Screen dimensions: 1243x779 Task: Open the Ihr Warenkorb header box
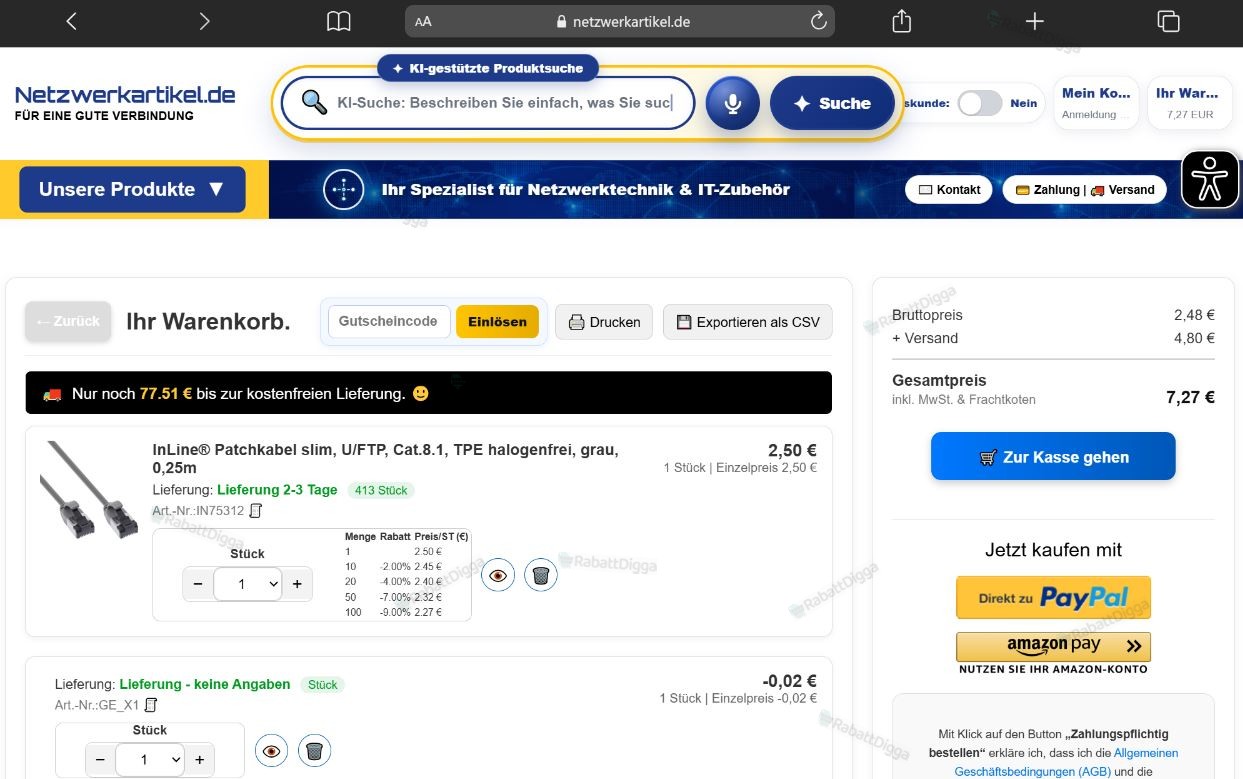[x=1190, y=103]
